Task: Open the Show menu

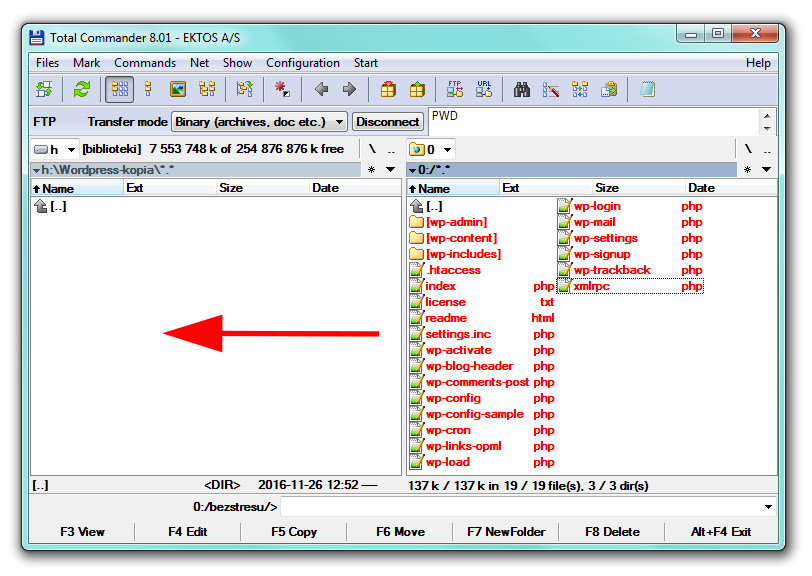Action: point(237,63)
